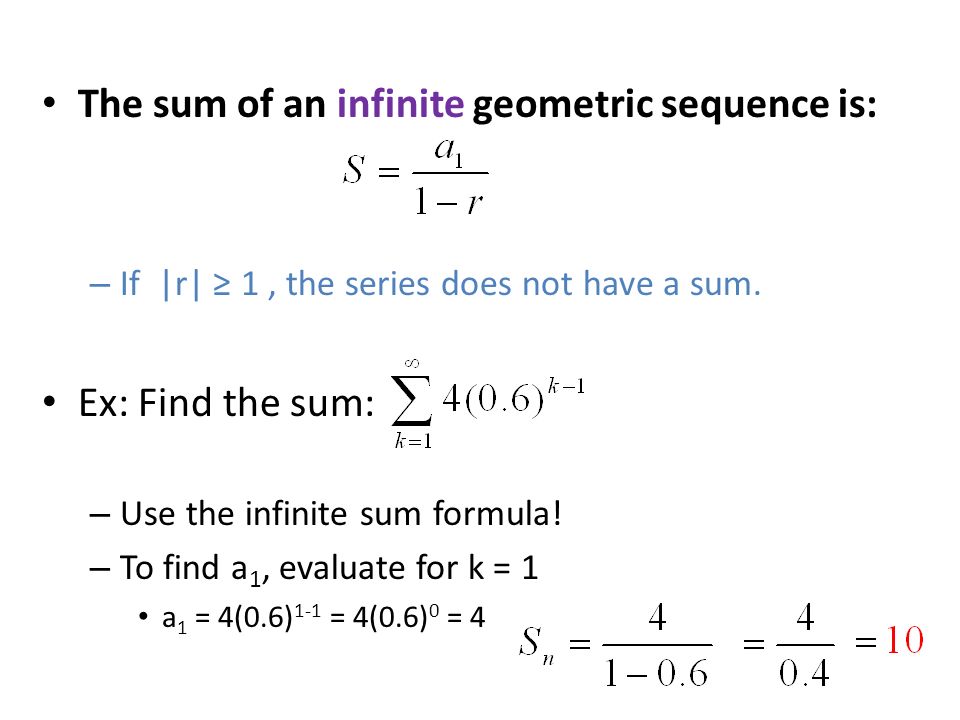Click the fraction 4 over 1 − 0.6
Screen dimensions: 960x720
(657, 645)
